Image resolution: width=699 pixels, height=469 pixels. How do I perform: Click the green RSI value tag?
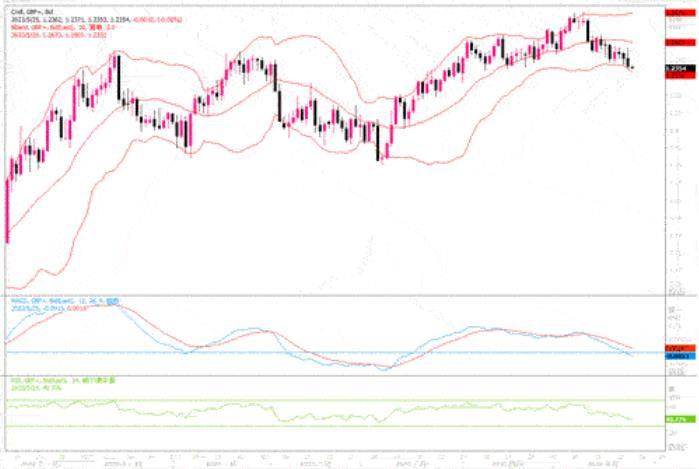point(680,420)
